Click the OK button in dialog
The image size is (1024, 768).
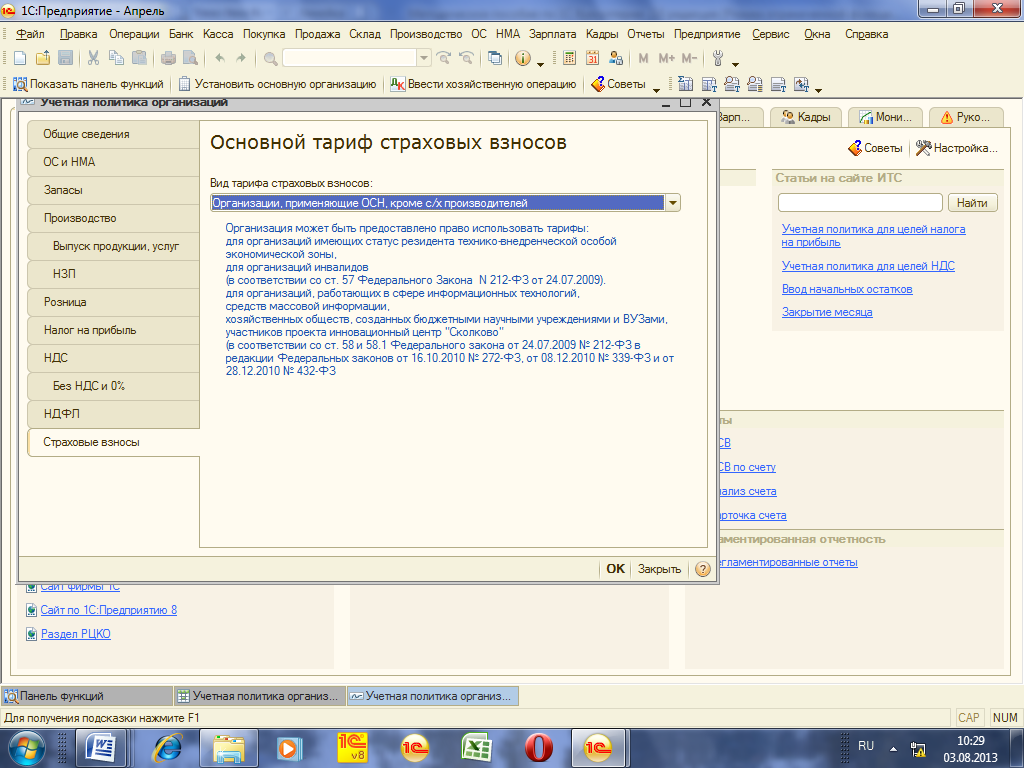click(615, 569)
